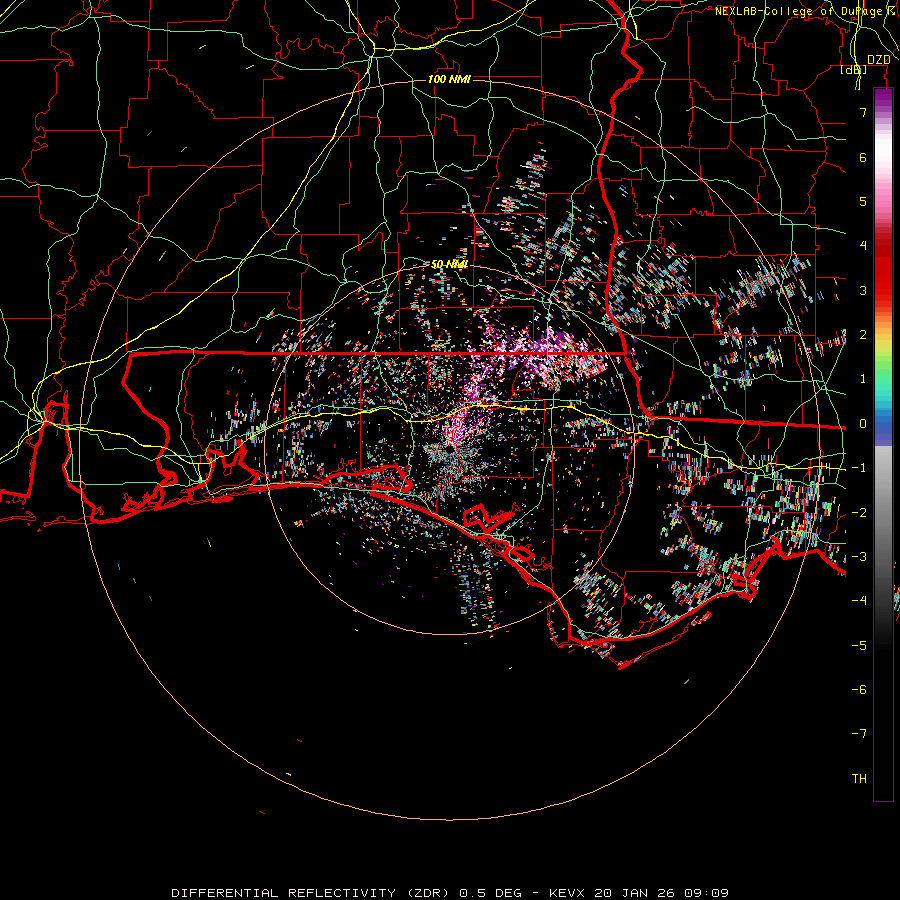Viewport: 900px width, 900px height.
Task: Click the -3 value on the color scale
Action: [x=859, y=557]
